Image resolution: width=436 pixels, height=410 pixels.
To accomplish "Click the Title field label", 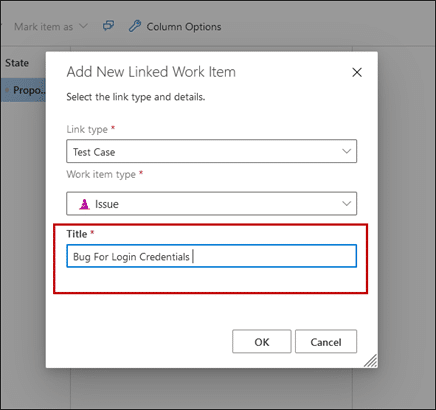I will pyautogui.click(x=77, y=234).
